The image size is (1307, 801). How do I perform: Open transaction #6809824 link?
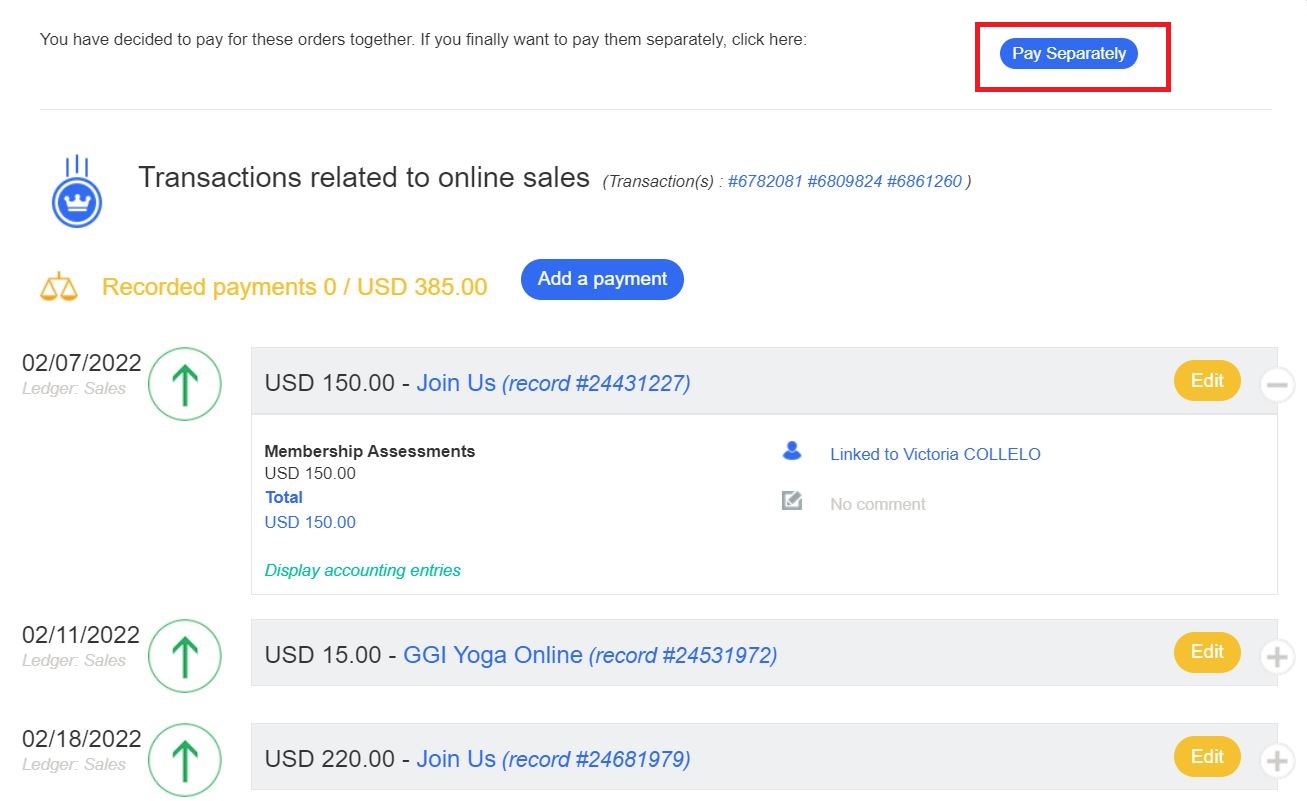pos(845,182)
